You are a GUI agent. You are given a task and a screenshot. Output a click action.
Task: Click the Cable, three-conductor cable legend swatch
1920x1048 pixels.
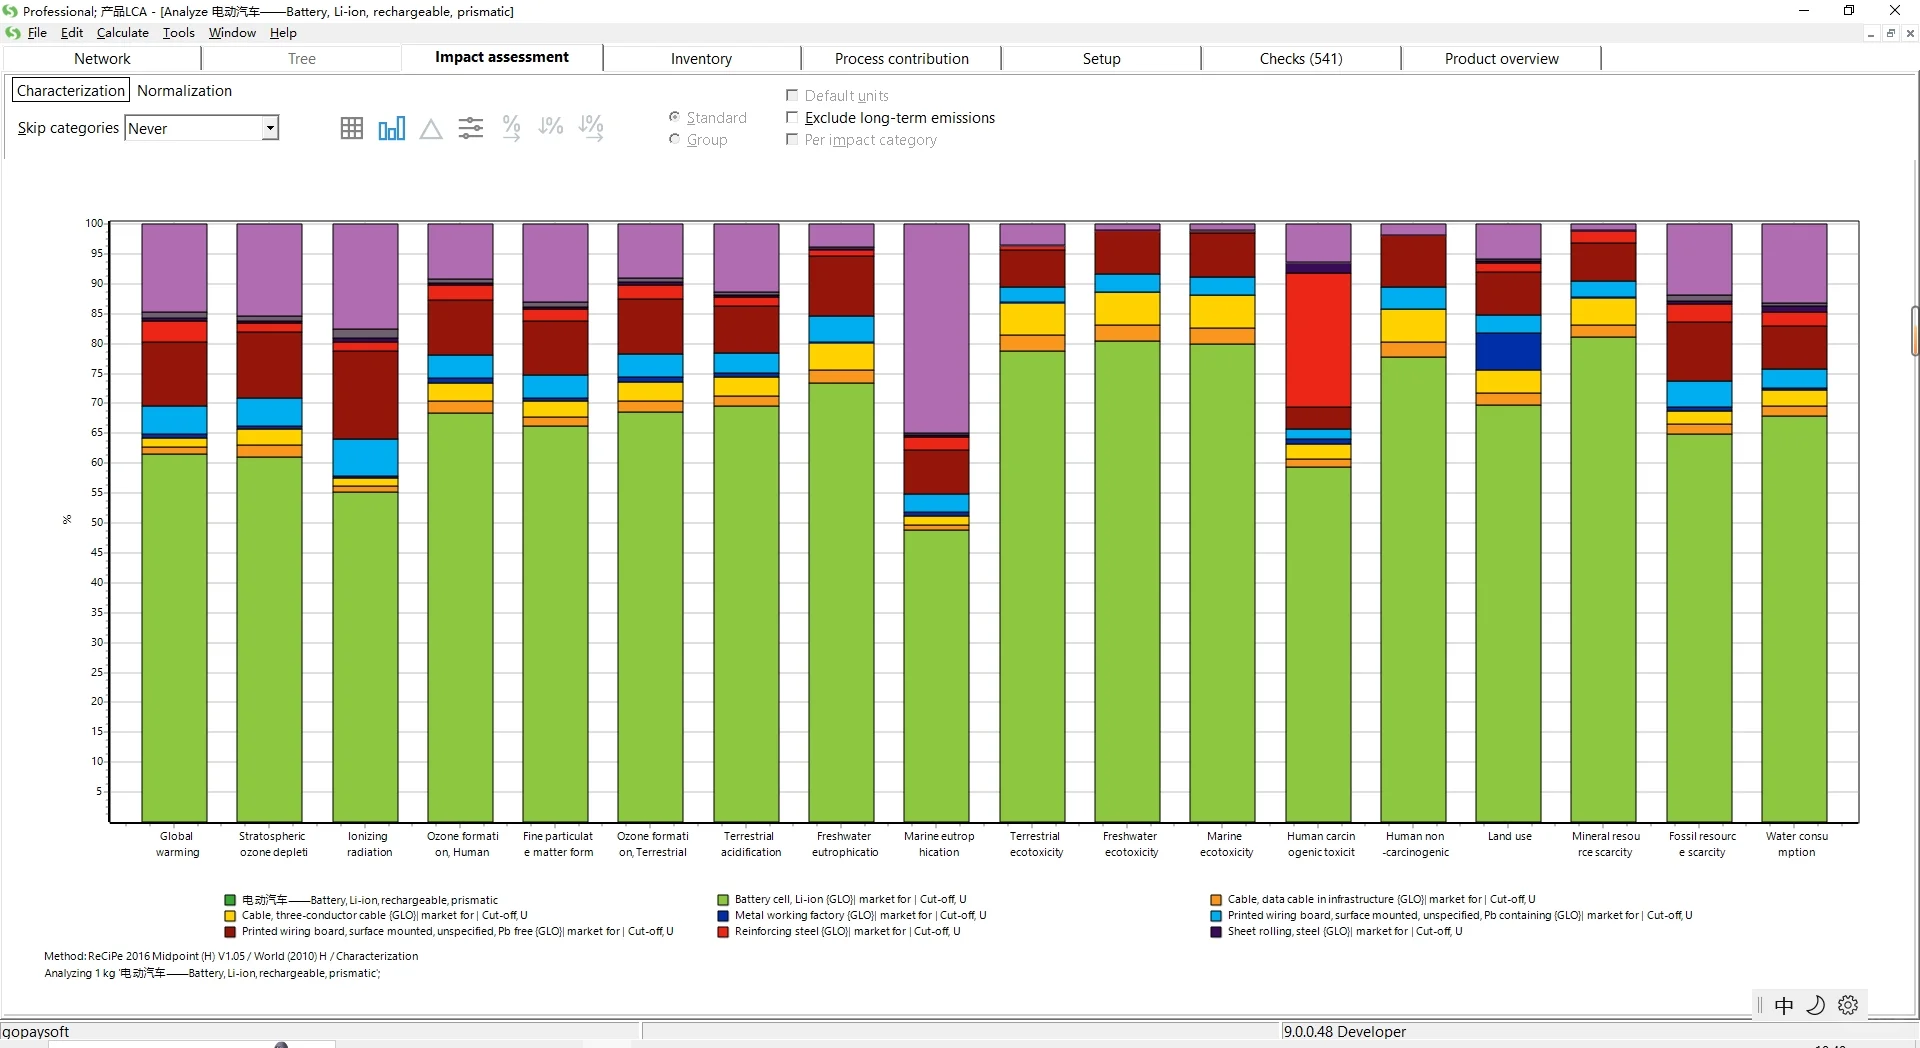click(x=230, y=916)
